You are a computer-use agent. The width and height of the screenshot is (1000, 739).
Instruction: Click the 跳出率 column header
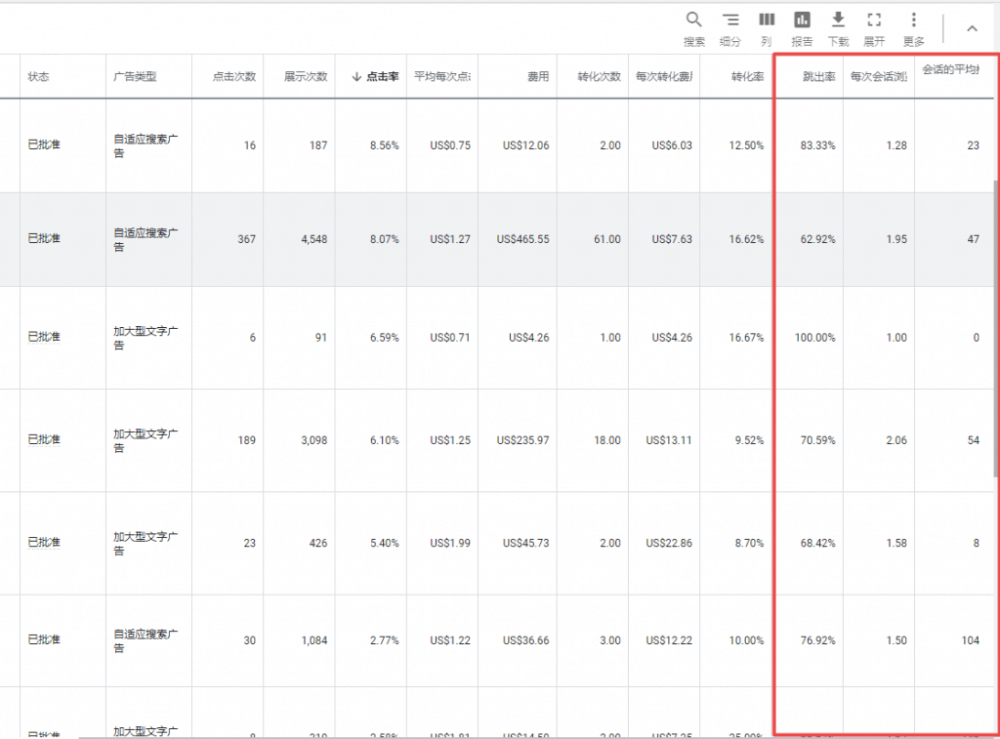(x=819, y=77)
